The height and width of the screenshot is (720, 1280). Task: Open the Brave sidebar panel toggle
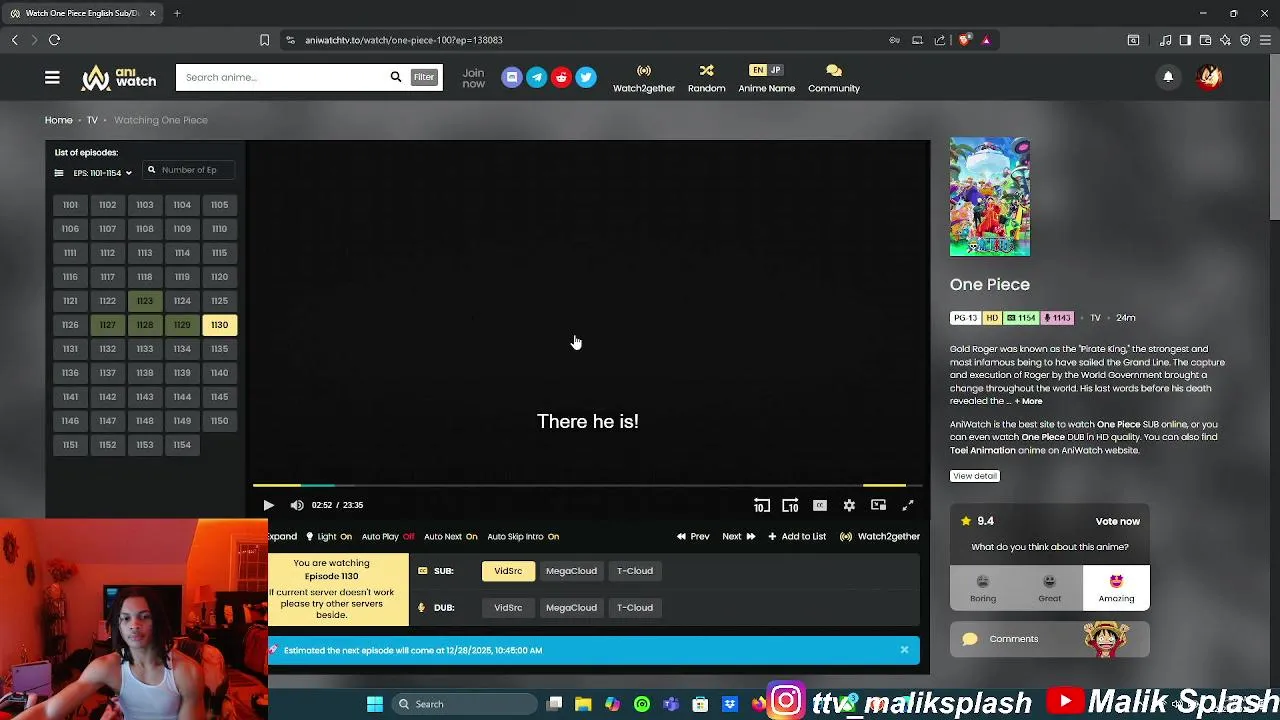click(1185, 40)
